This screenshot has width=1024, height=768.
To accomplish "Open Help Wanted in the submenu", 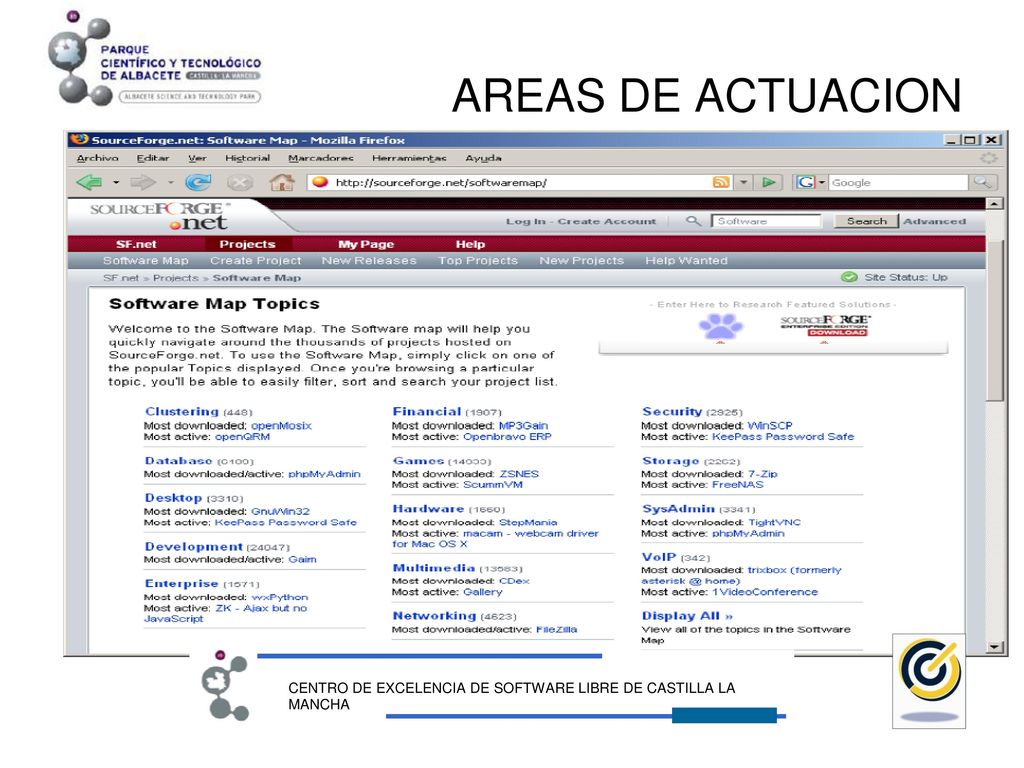I will tap(686, 261).
